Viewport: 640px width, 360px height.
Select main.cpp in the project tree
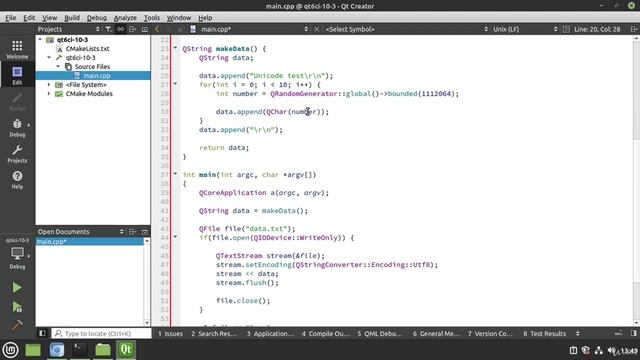point(97,76)
